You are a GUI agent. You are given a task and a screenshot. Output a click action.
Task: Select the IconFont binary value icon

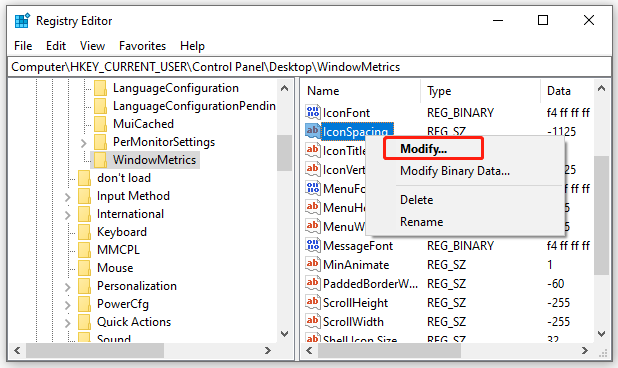(x=313, y=112)
